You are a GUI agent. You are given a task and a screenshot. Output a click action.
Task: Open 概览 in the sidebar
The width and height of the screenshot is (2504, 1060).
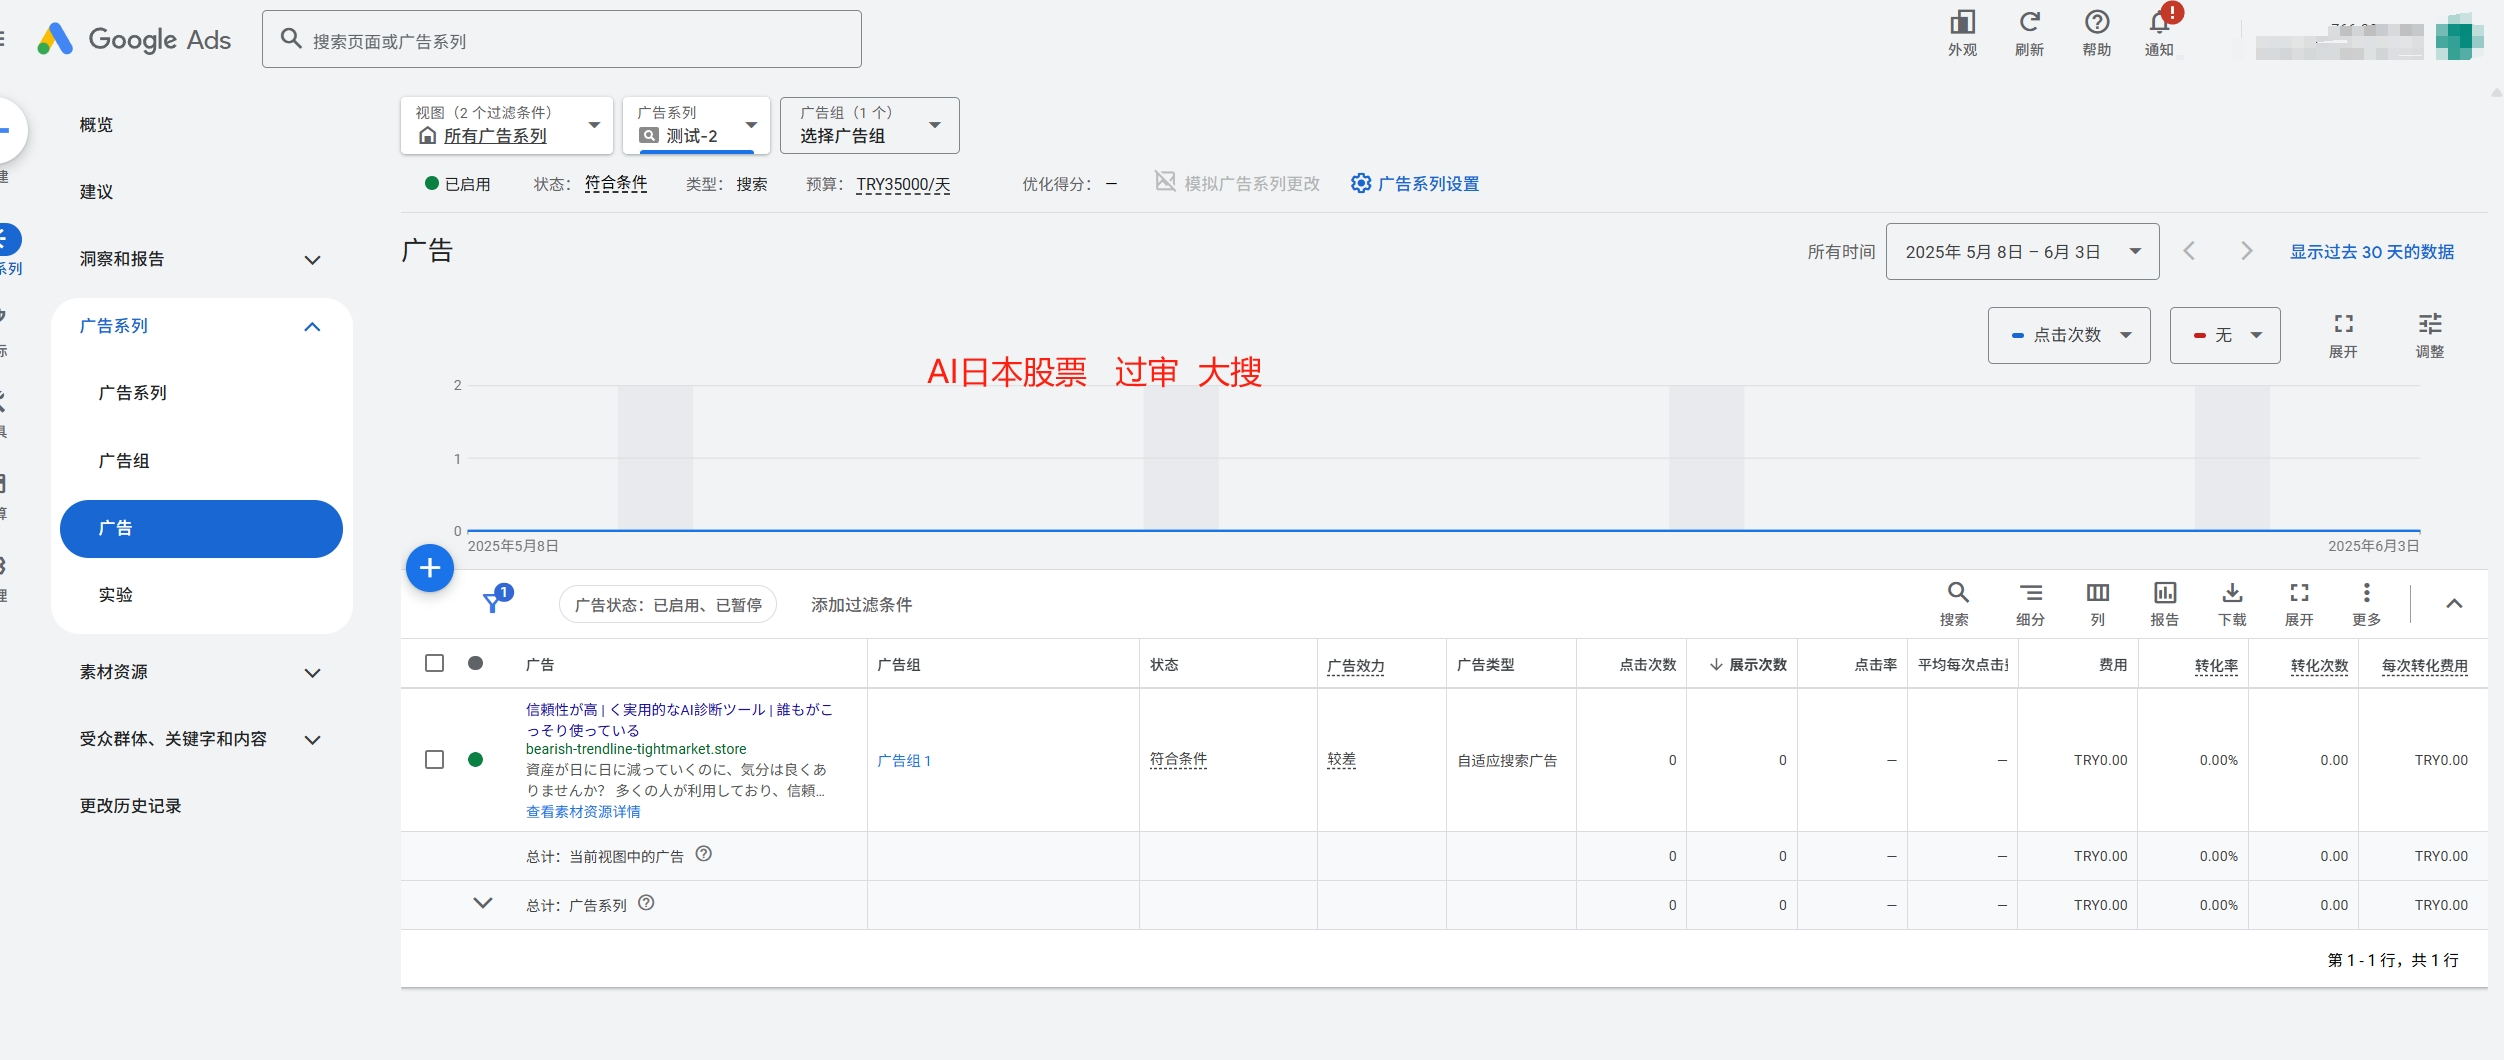pos(96,125)
